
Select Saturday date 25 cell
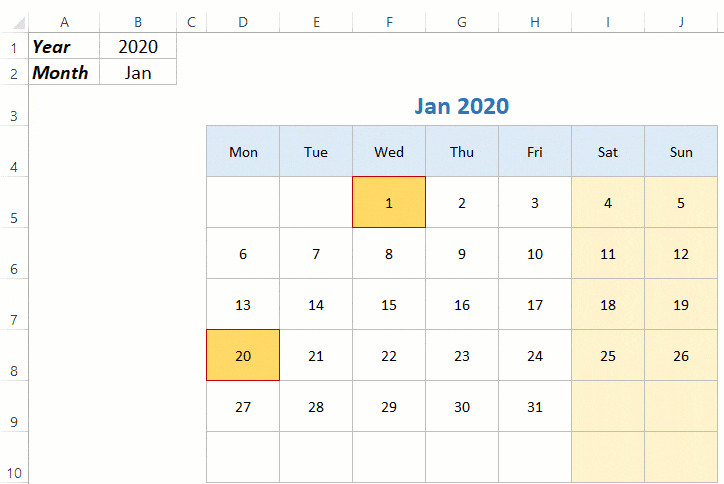pyautogui.click(x=608, y=356)
